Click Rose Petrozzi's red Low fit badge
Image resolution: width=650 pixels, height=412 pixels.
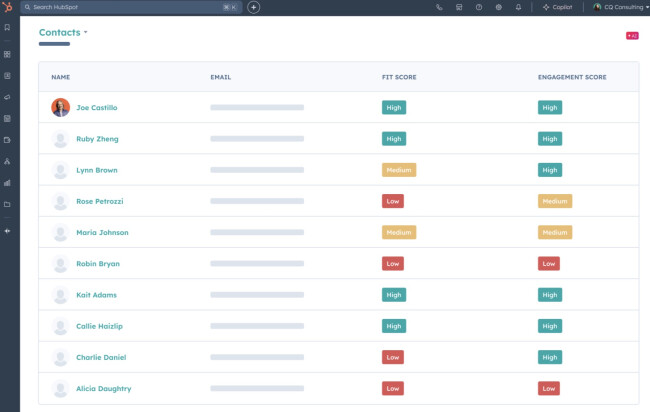click(x=393, y=201)
